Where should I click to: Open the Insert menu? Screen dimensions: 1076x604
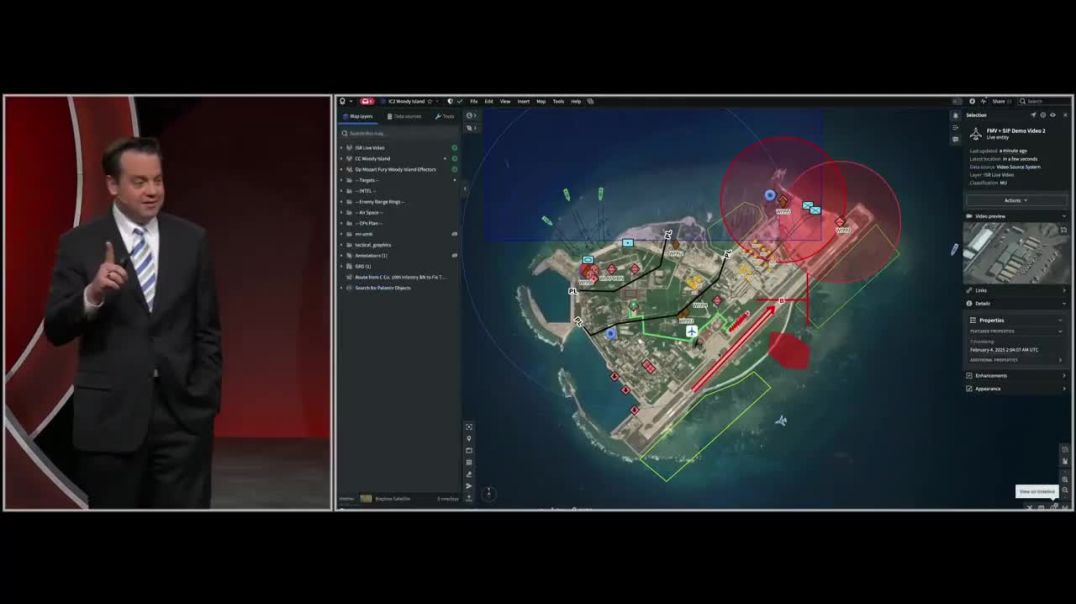point(523,101)
